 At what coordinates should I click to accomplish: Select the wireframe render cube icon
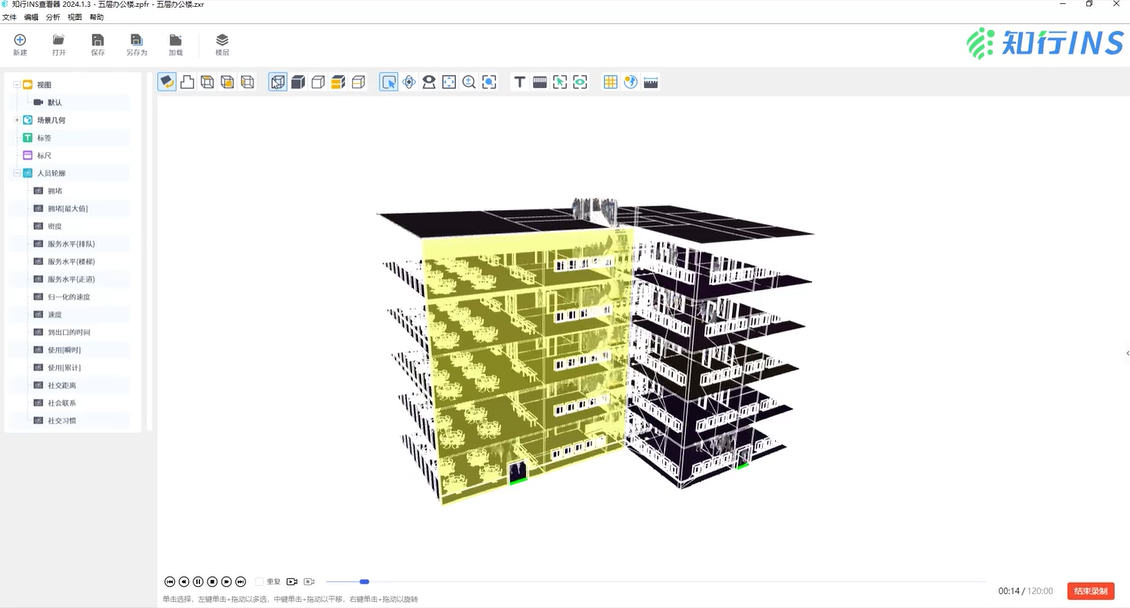tap(277, 82)
